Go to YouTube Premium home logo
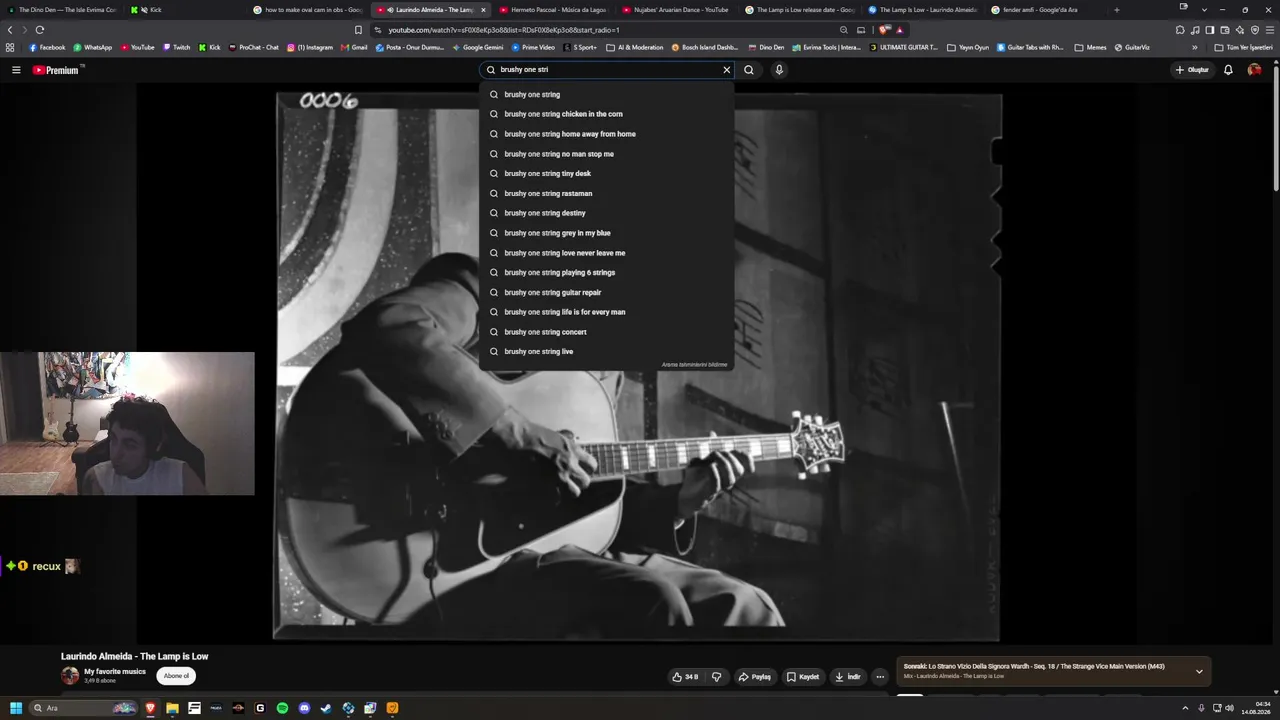 pos(56,70)
